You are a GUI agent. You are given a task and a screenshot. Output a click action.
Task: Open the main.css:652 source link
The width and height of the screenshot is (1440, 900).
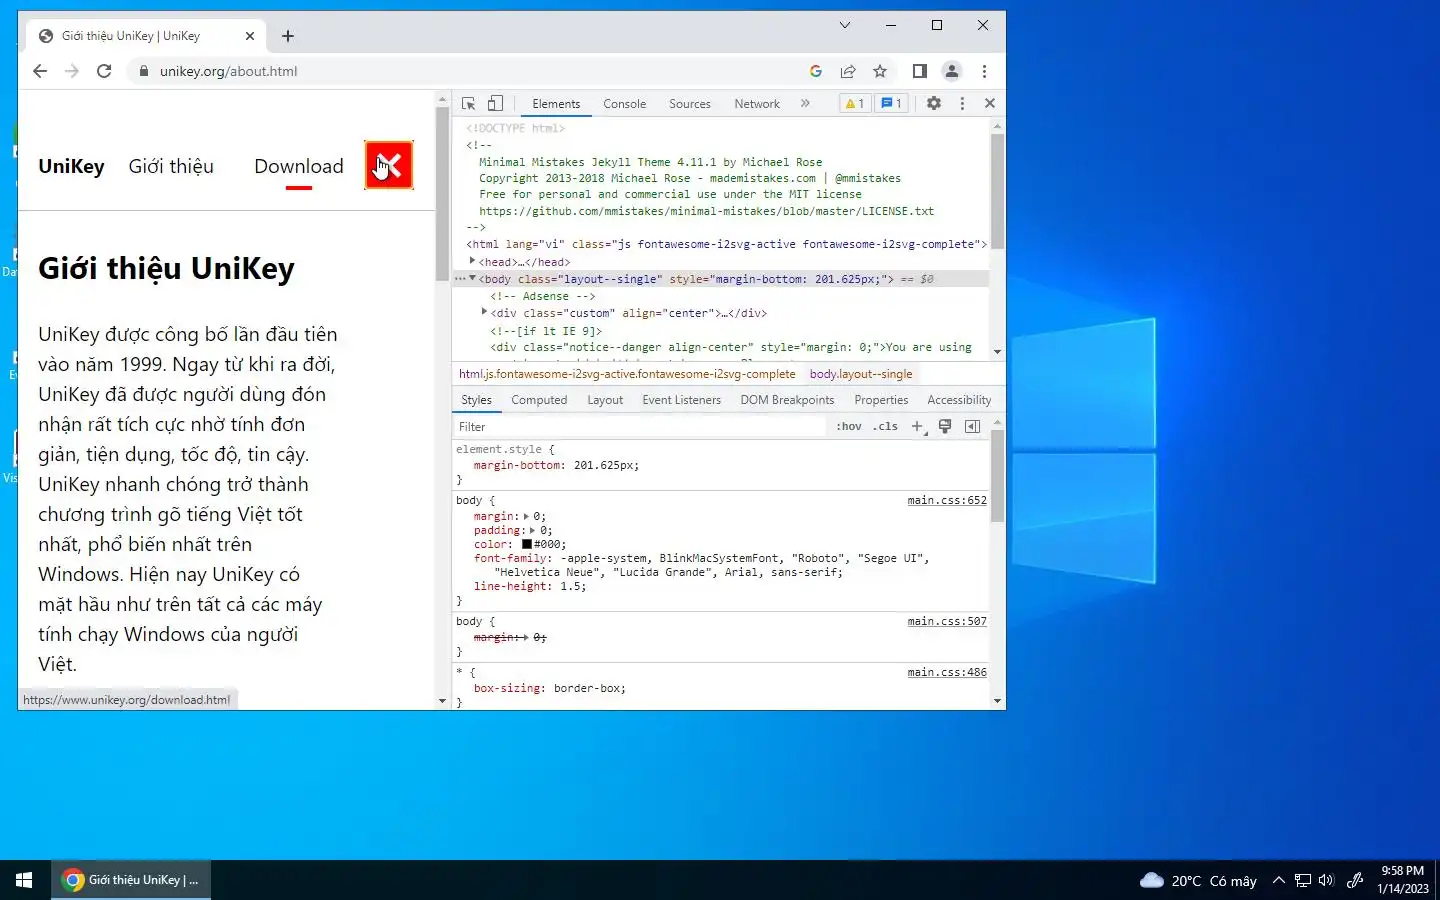pos(946,500)
